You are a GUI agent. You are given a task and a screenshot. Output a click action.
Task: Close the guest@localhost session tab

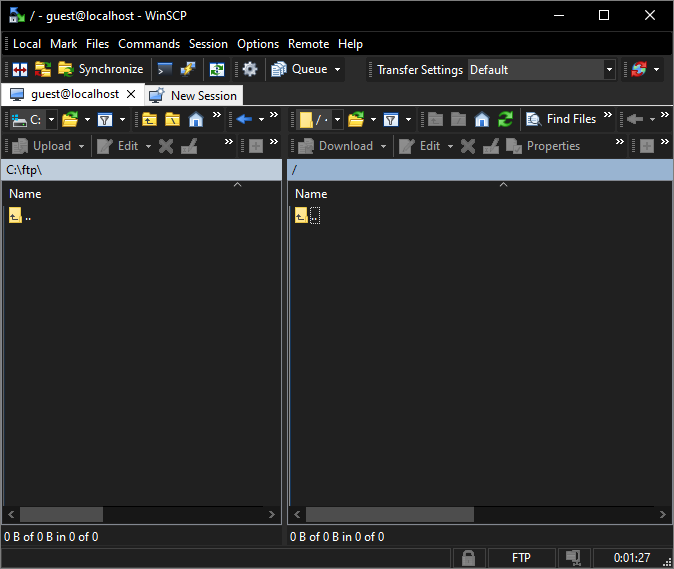click(x=131, y=94)
